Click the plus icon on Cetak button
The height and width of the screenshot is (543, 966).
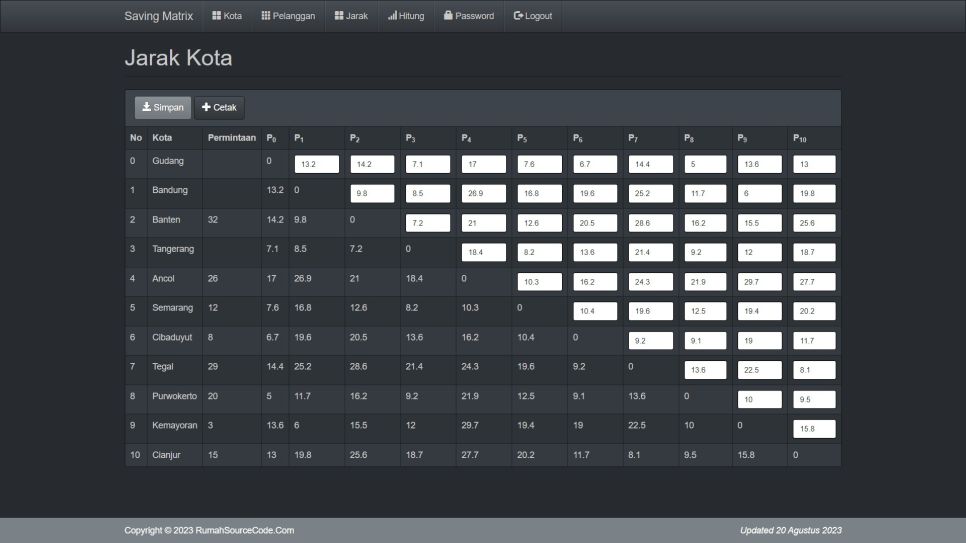coord(206,107)
